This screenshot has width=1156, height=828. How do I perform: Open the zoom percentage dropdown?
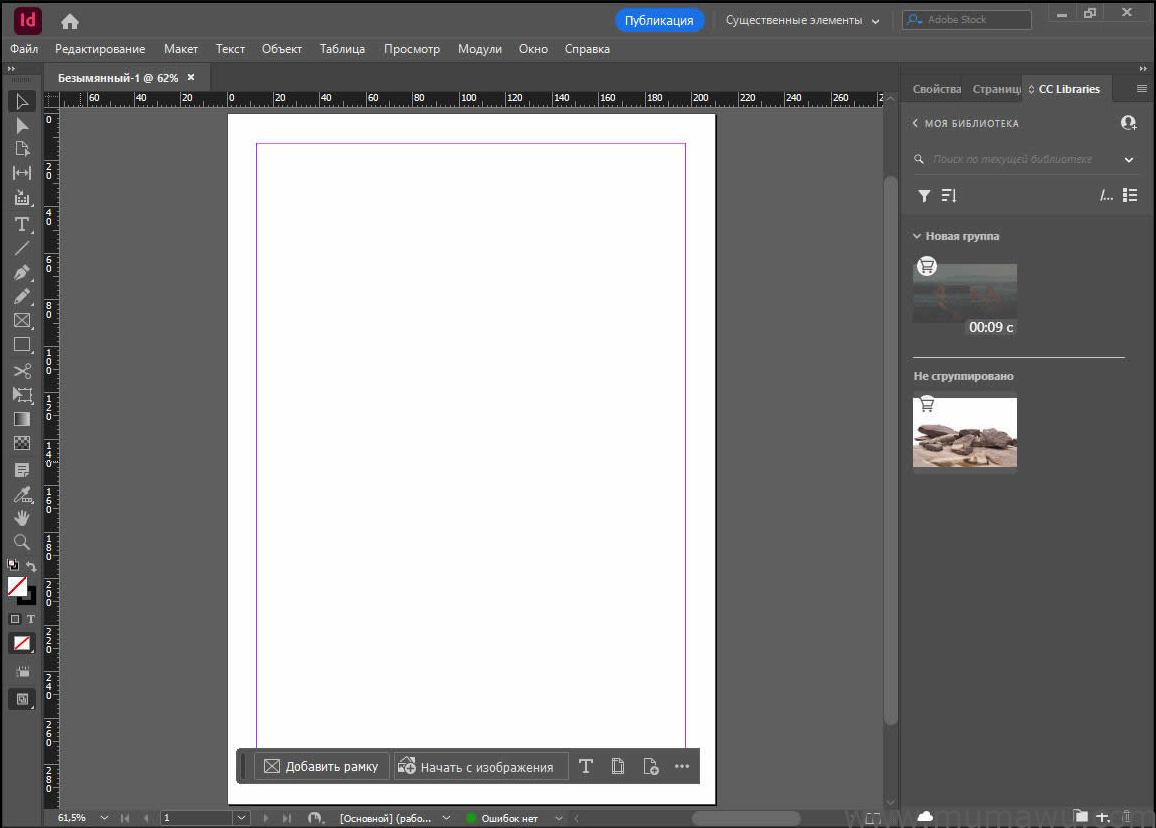(x=103, y=817)
